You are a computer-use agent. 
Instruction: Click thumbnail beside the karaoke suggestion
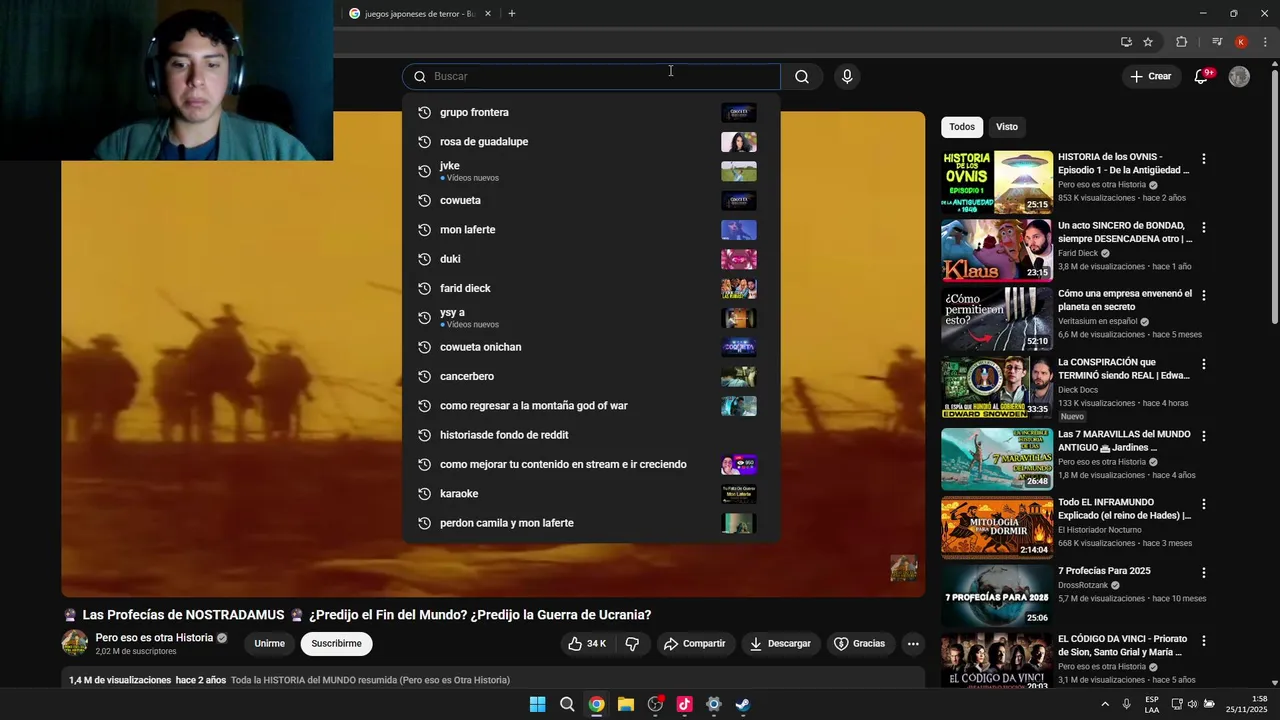[739, 494]
